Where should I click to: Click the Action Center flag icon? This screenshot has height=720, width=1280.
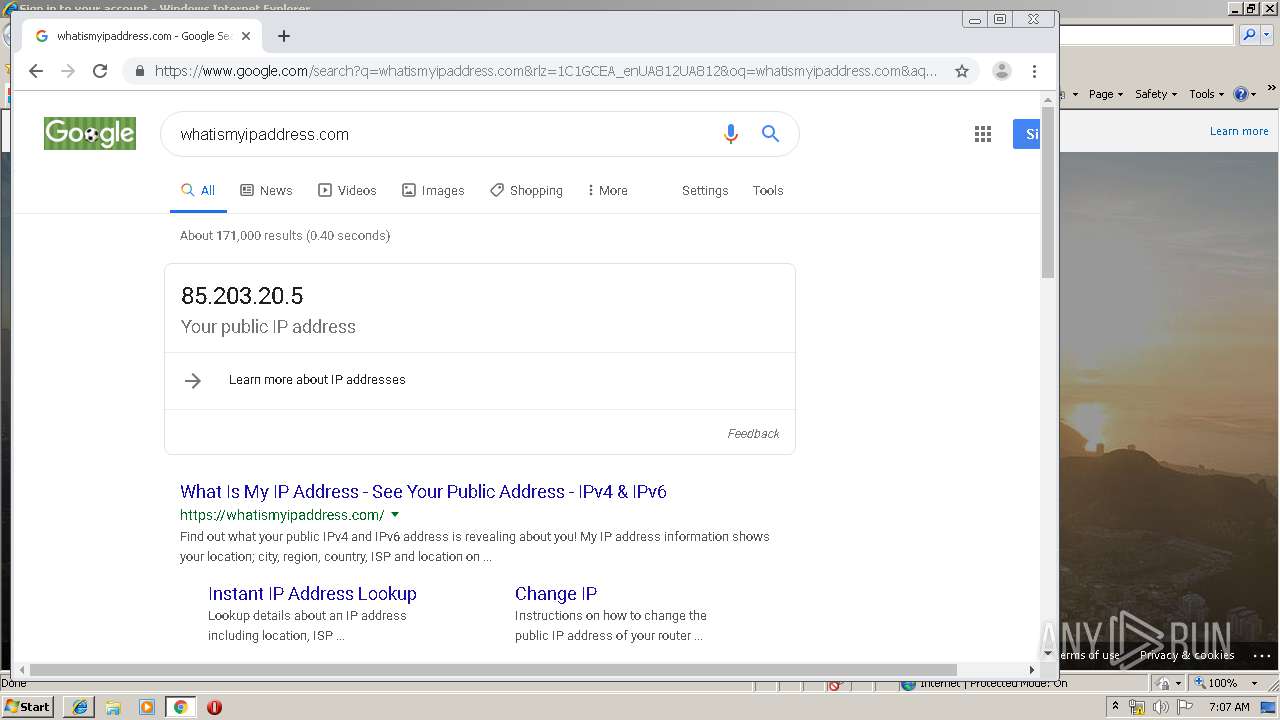(x=1185, y=707)
